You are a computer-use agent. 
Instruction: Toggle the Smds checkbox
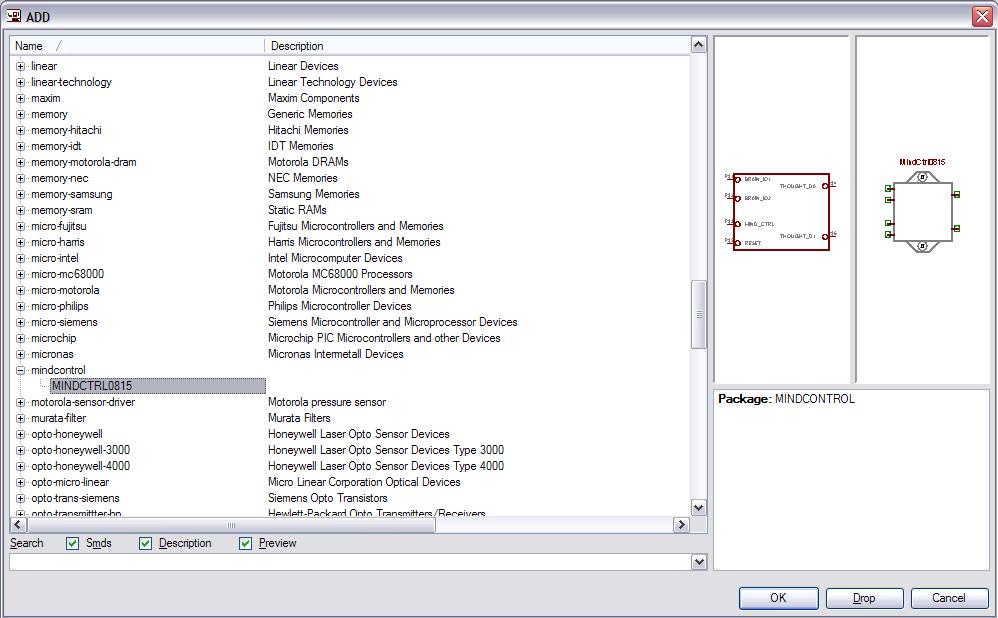tap(72, 543)
